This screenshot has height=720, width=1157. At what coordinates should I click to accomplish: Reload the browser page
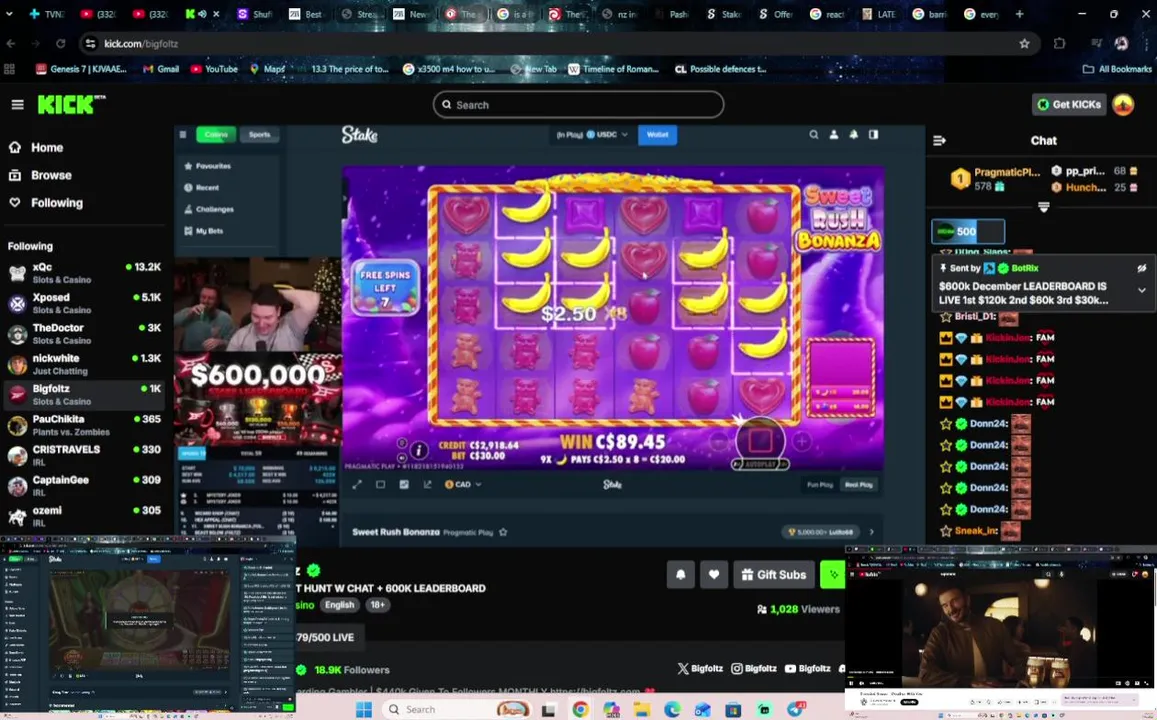pos(61,44)
